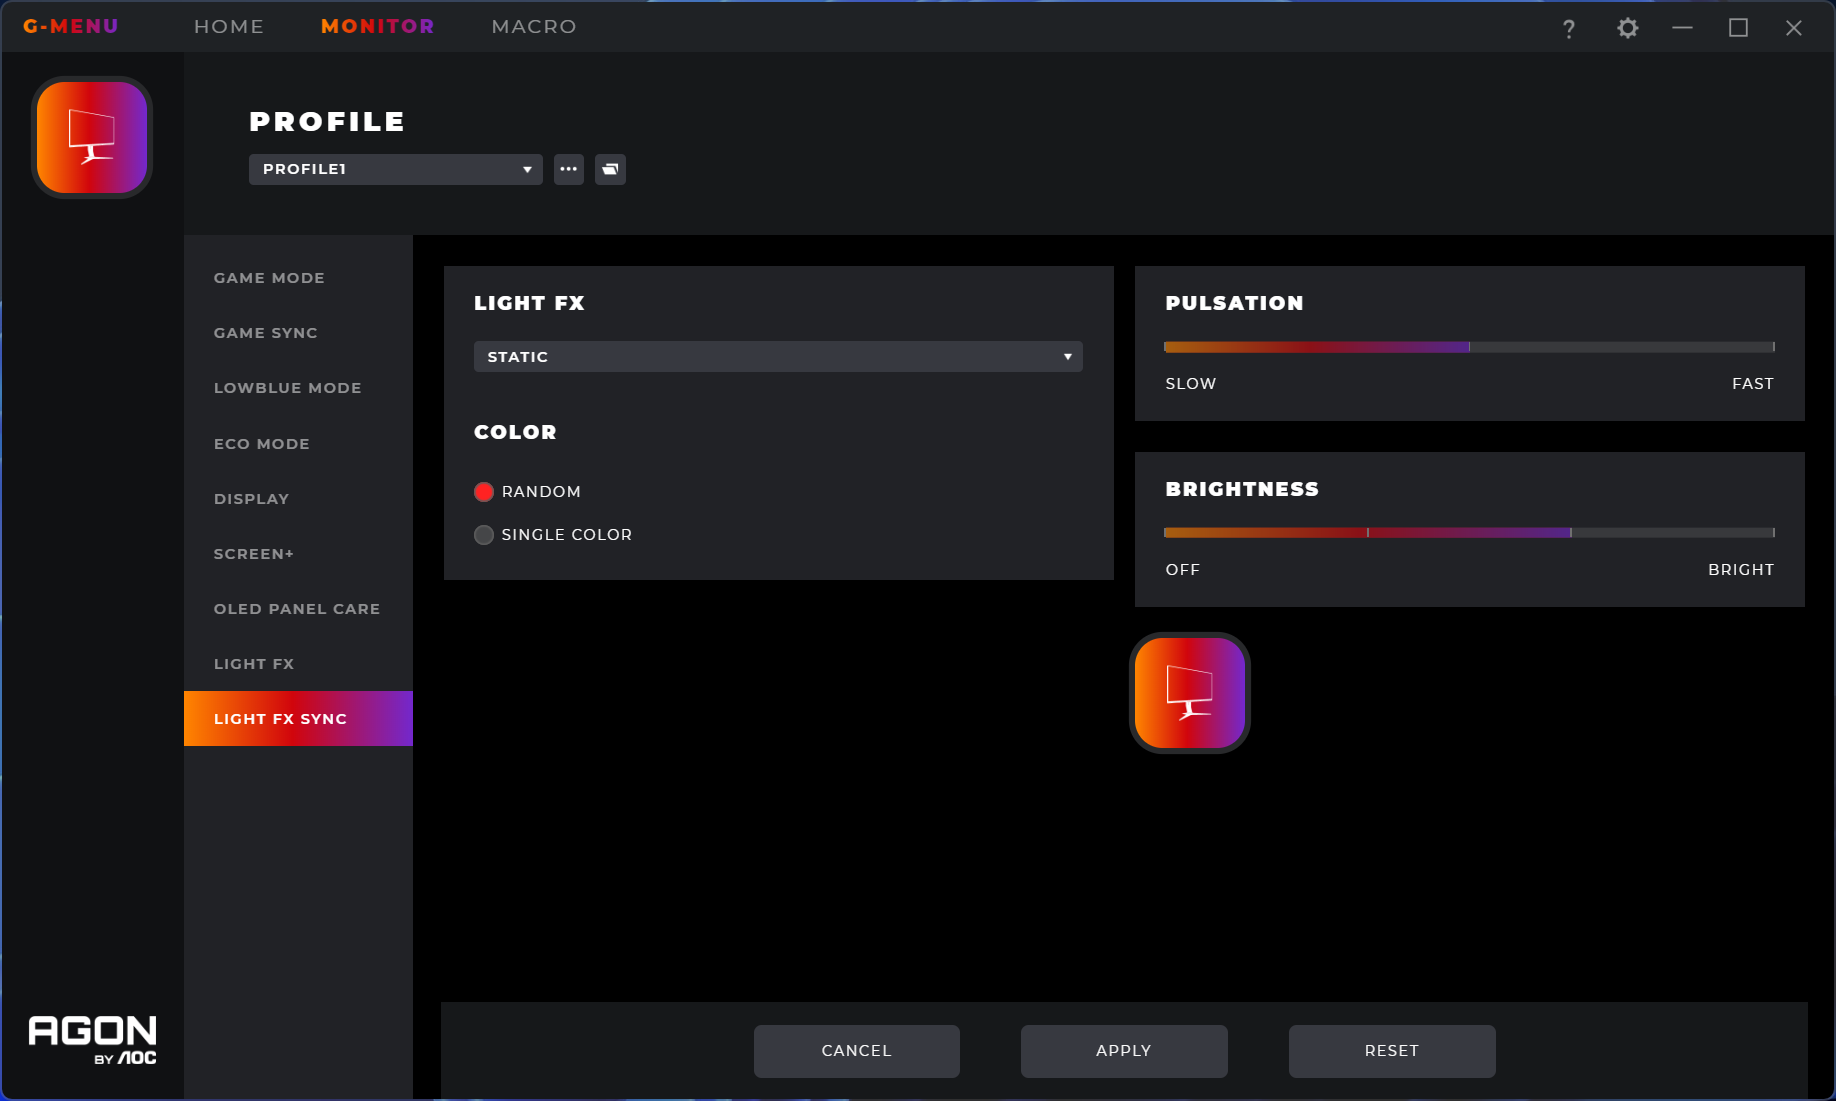Click the G-MENU logo
Screen dimensions: 1836x1101
(x=71, y=26)
